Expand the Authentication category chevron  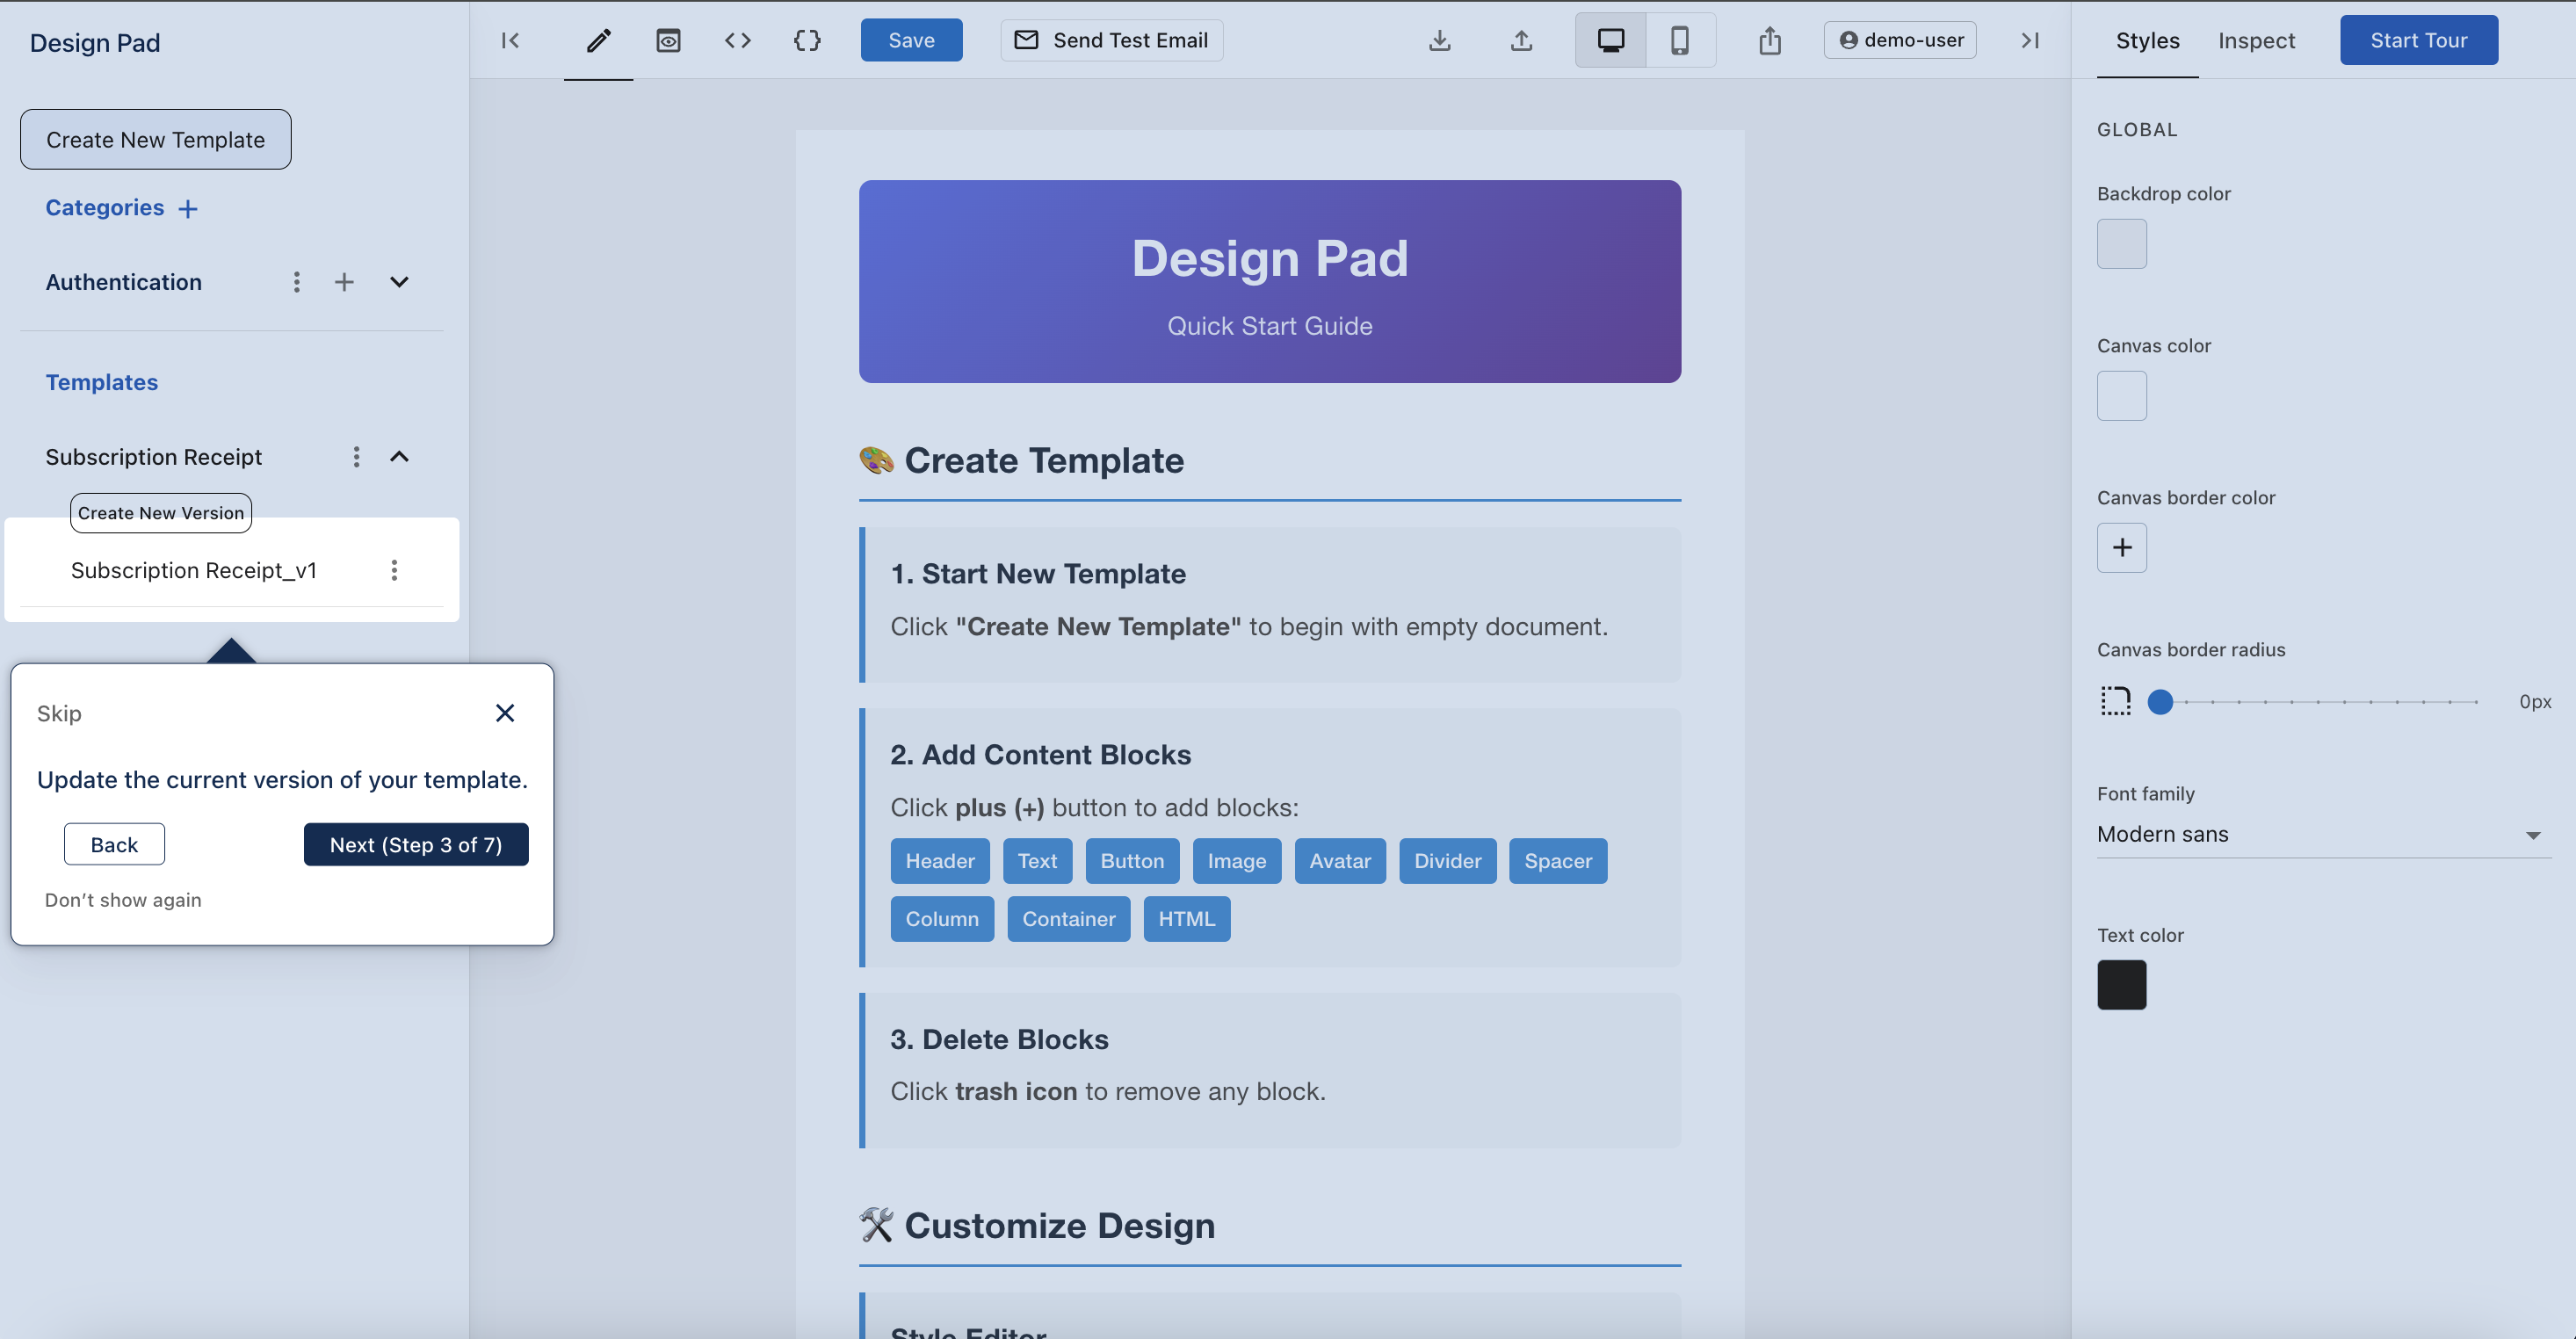399,282
